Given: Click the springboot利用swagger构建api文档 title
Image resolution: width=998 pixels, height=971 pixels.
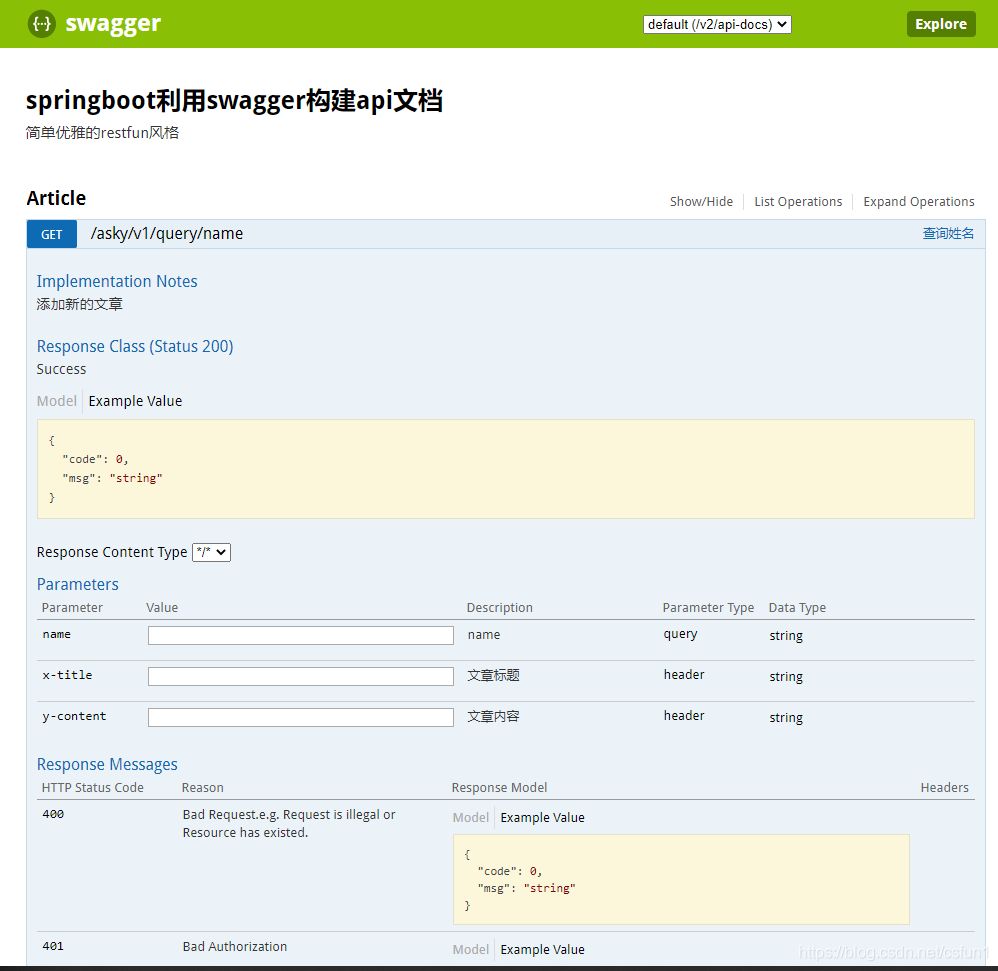Looking at the screenshot, I should (x=234, y=101).
